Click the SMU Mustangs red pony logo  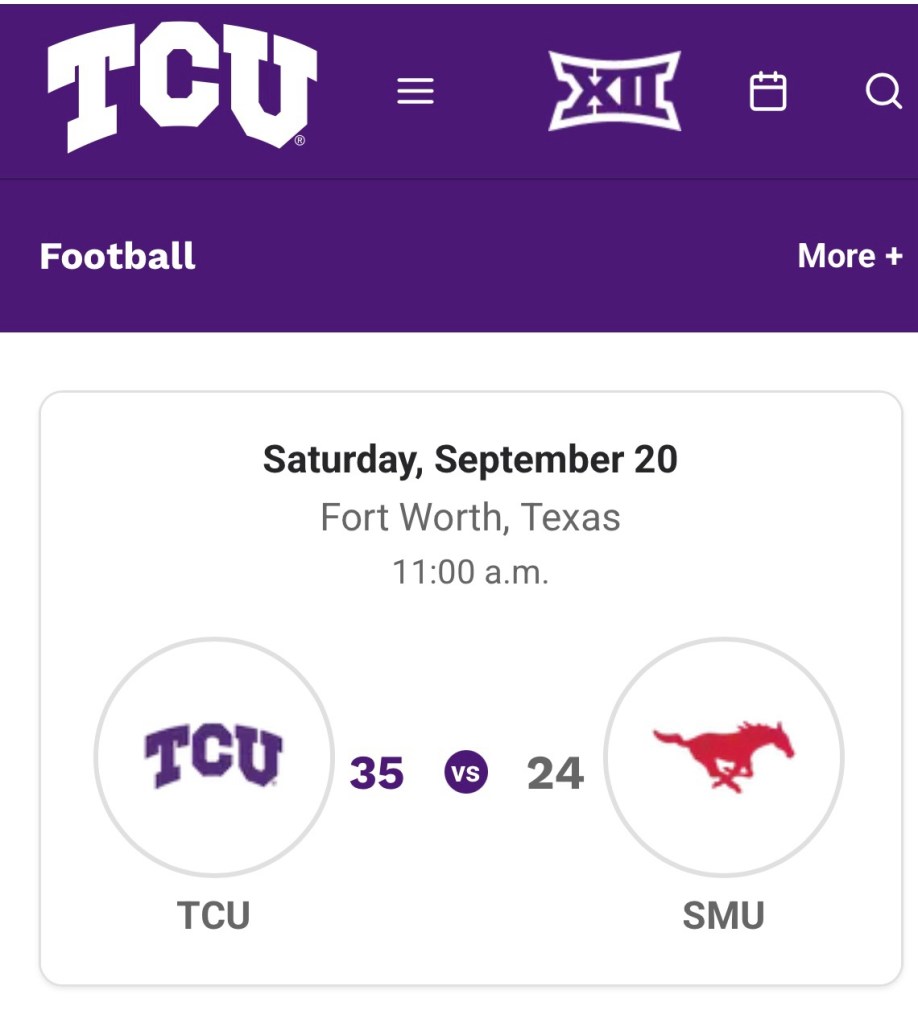[724, 756]
